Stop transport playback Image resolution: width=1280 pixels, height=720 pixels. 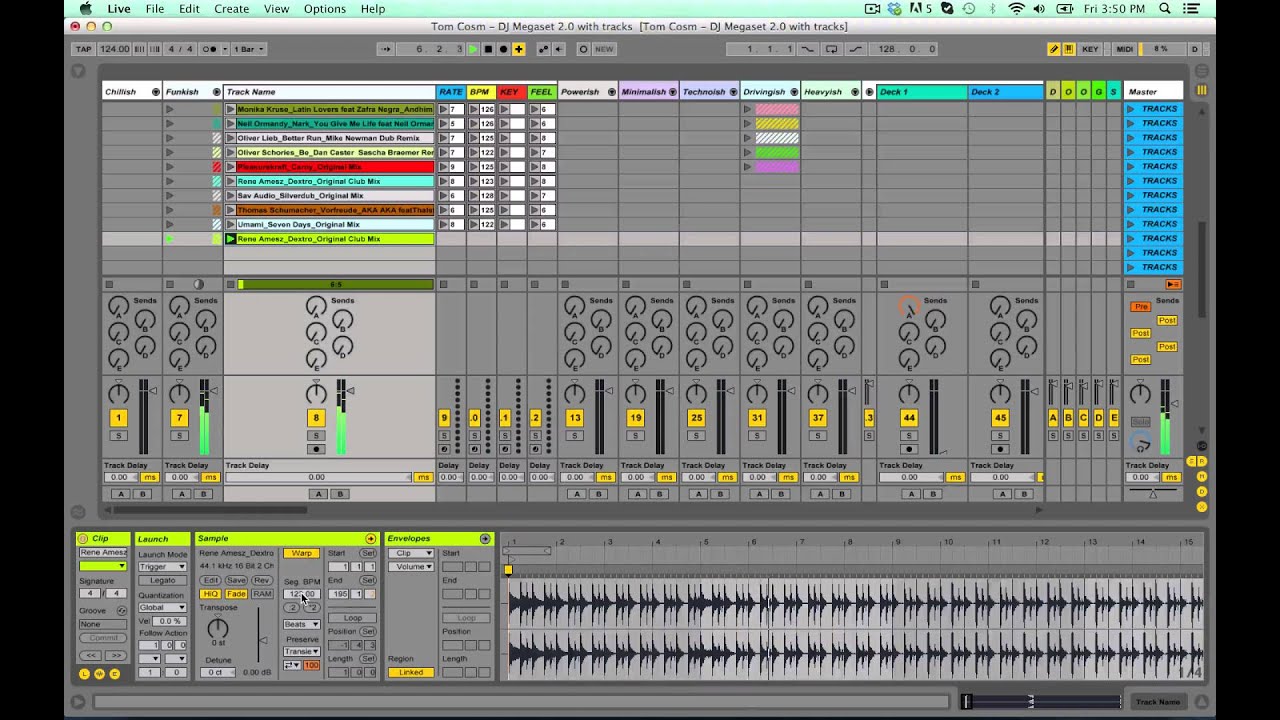pyautogui.click(x=488, y=49)
